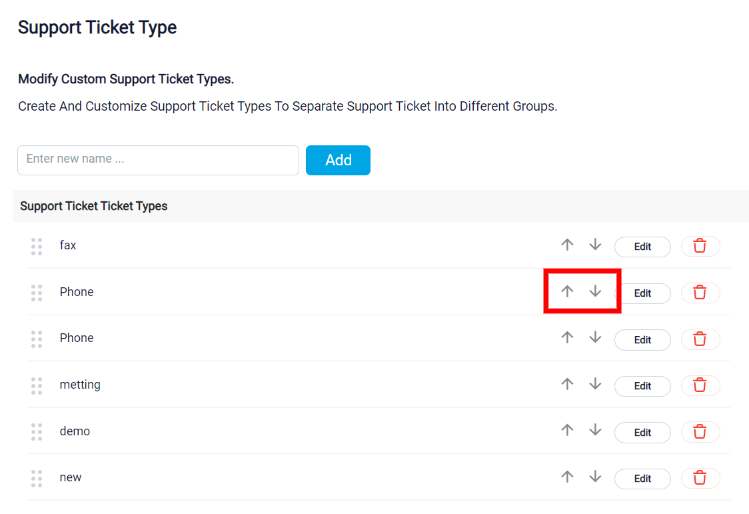Screen dimensions: 749x514
Task: Click the drag handle beside fax
Action: 37,246
